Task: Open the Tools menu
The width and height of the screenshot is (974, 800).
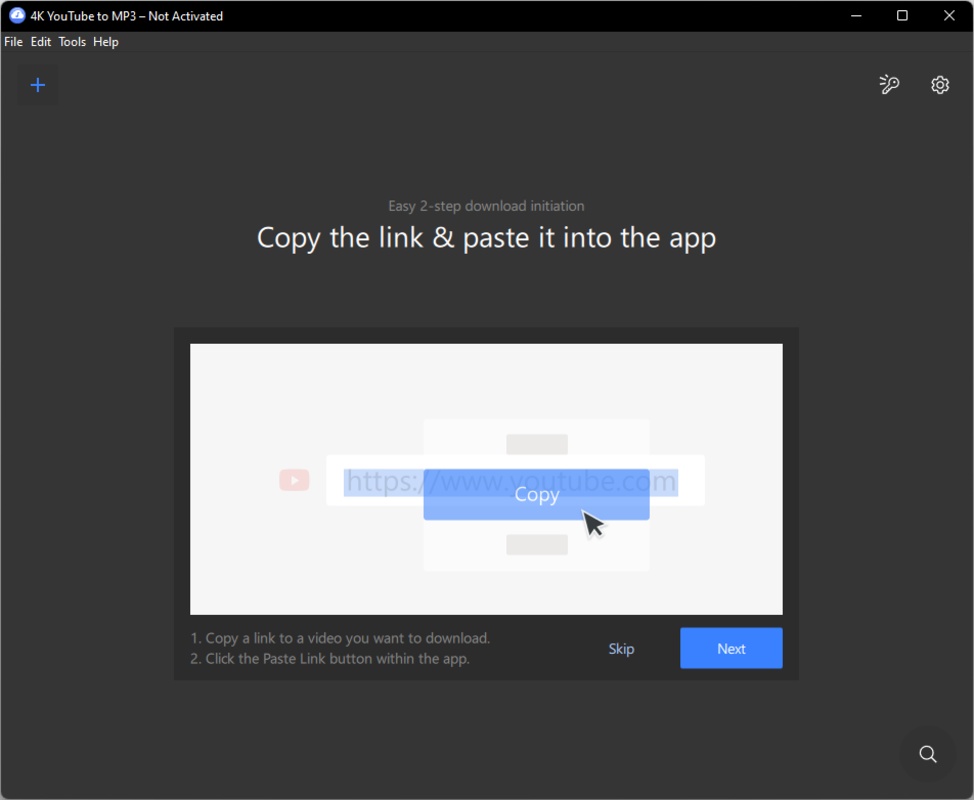Action: [72, 42]
